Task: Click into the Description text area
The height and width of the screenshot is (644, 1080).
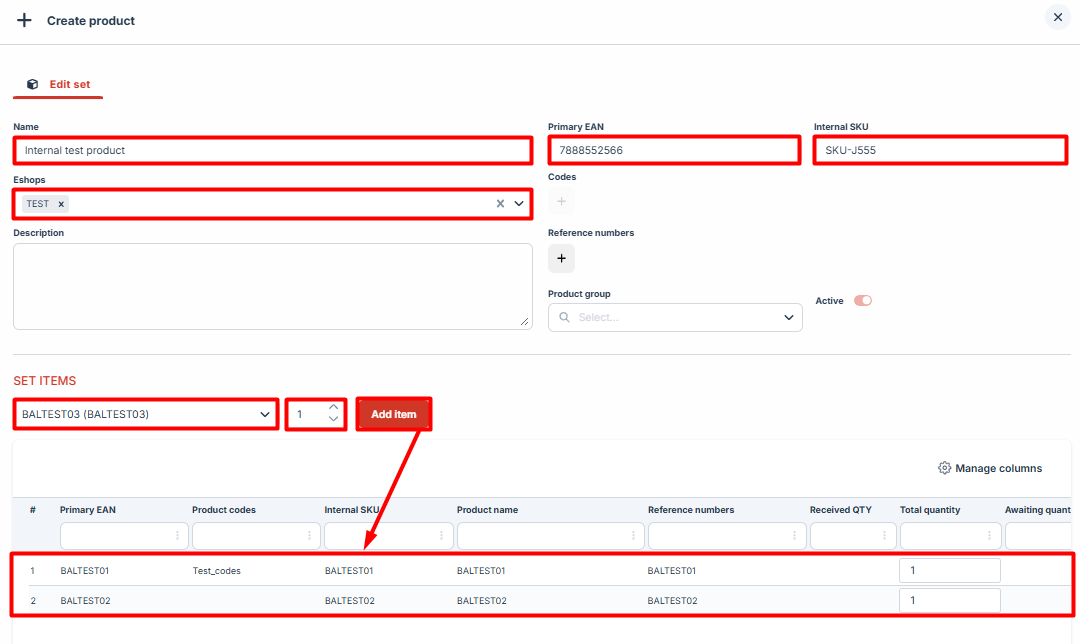Action: click(x=272, y=286)
